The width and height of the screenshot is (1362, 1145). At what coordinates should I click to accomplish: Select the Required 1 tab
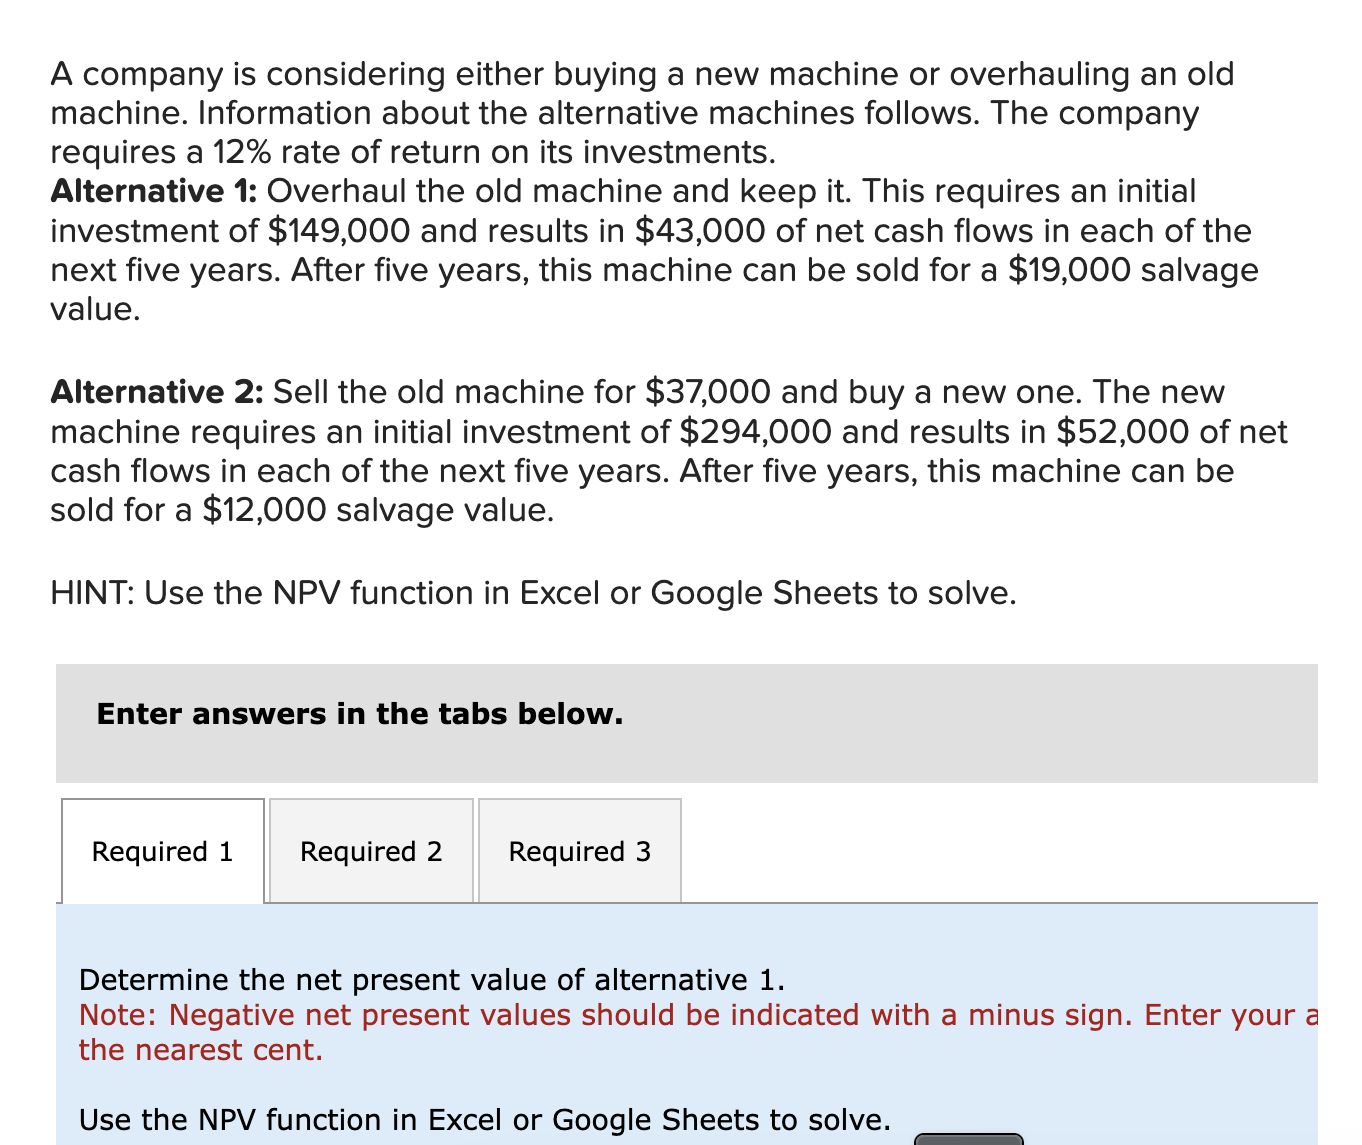tap(162, 851)
